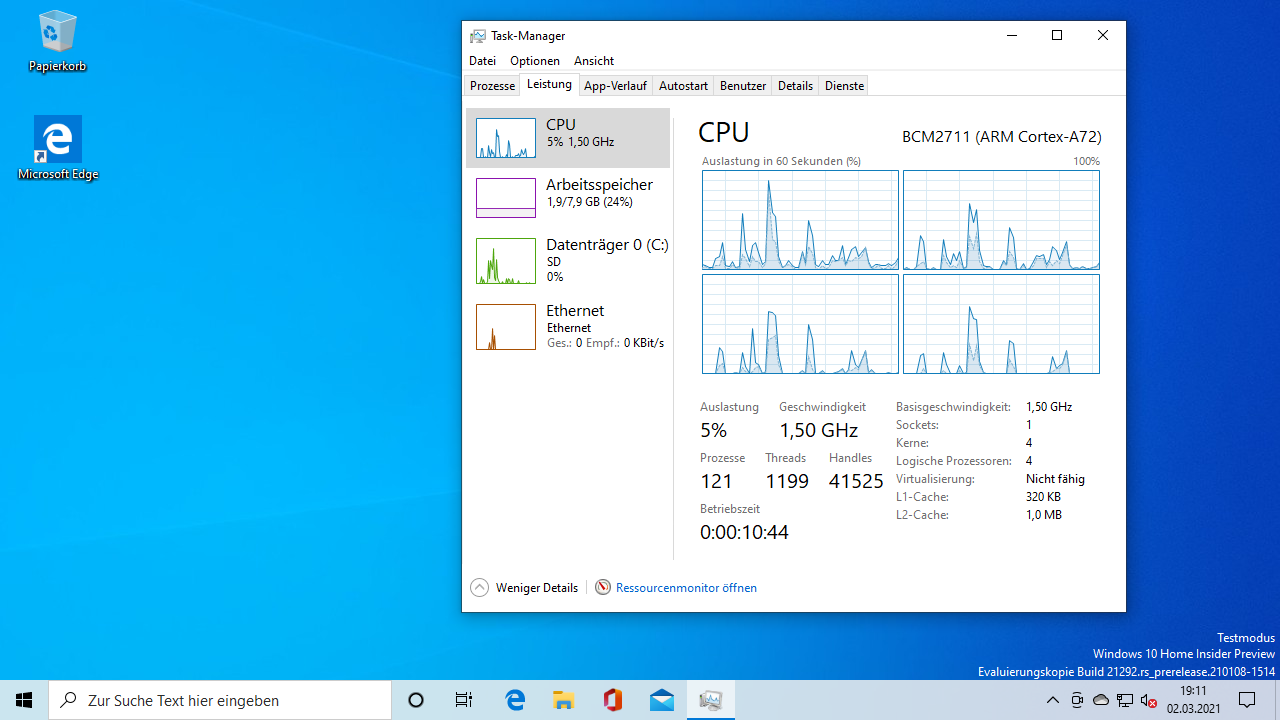Open the Optionen menu

point(535,61)
